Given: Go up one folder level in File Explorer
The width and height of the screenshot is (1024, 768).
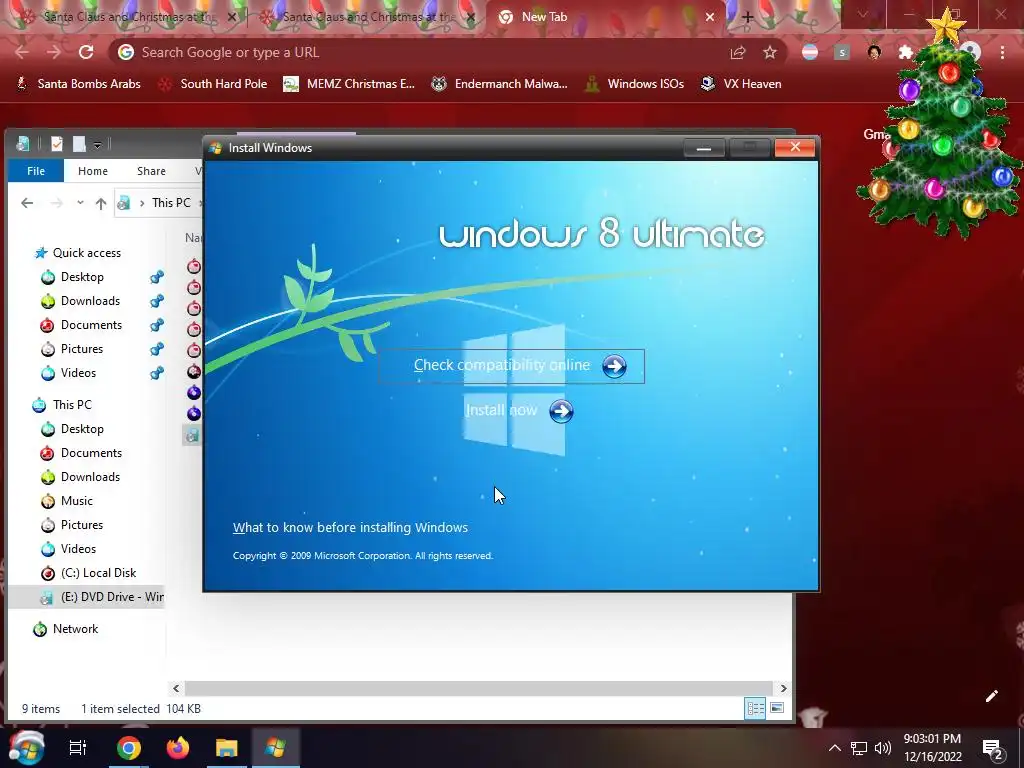Looking at the screenshot, I should tap(101, 203).
